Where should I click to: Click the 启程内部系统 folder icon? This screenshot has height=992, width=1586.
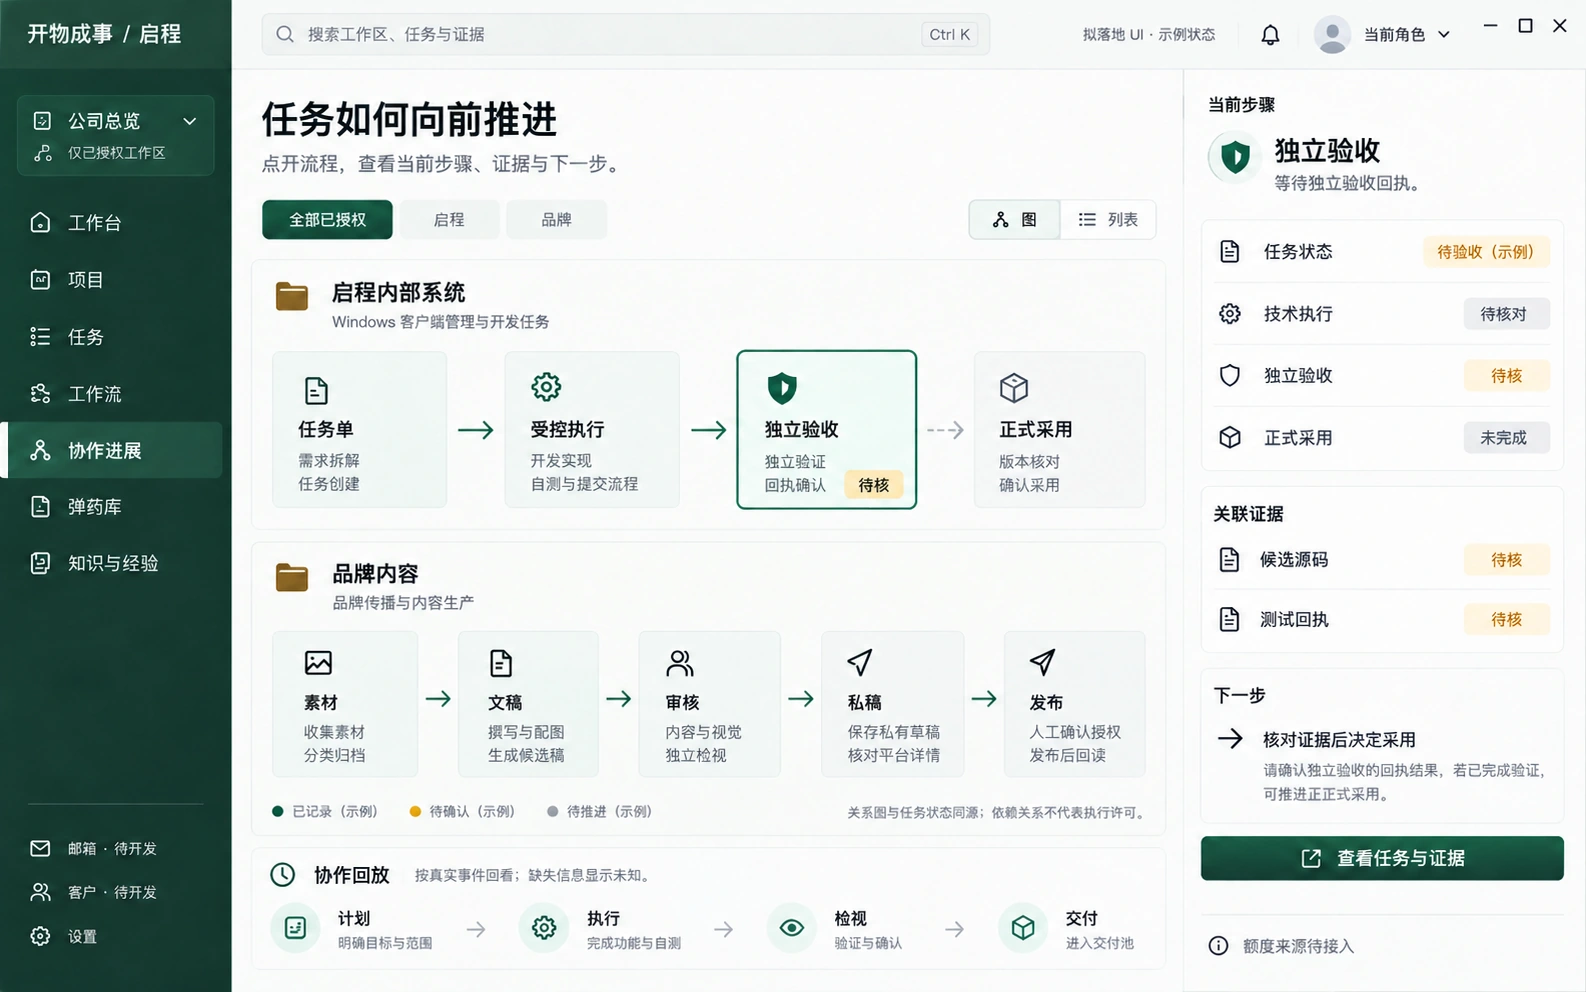point(292,296)
